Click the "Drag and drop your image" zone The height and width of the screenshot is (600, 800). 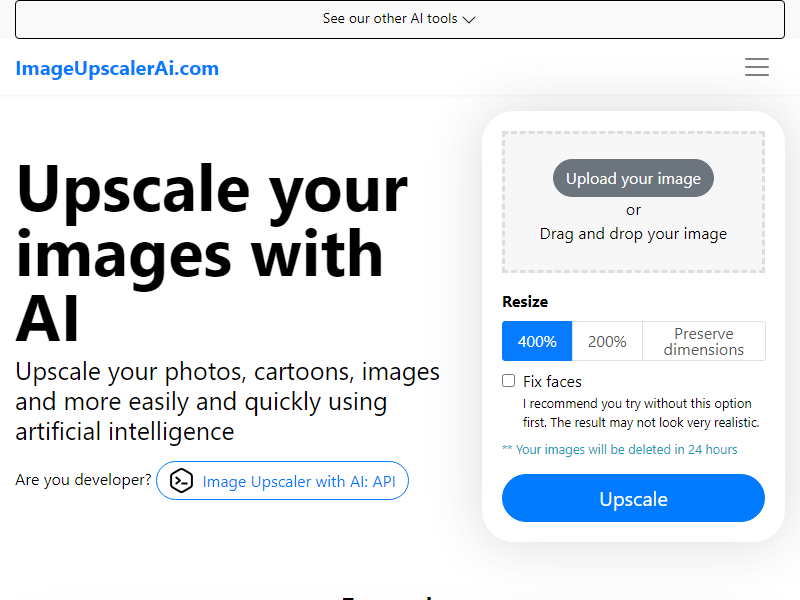point(633,234)
